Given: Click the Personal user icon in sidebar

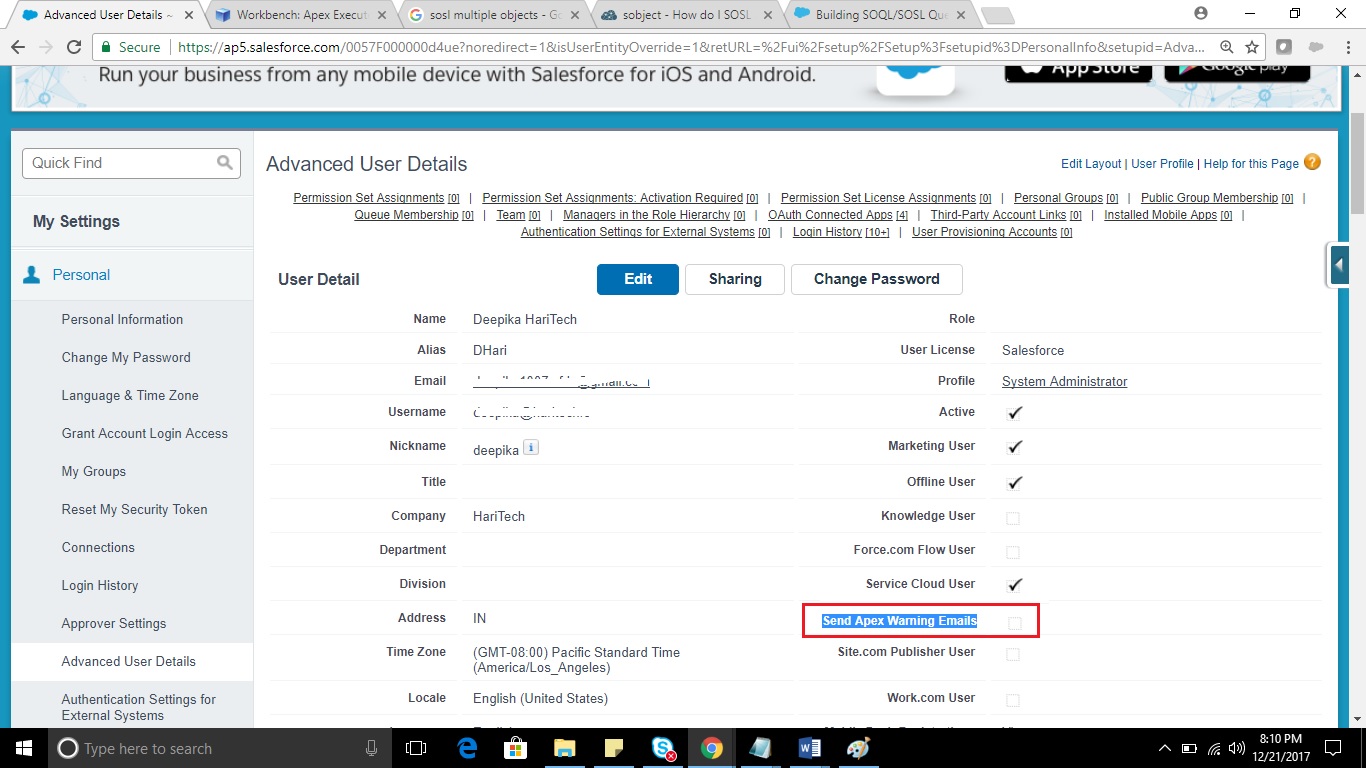Looking at the screenshot, I should point(32,274).
